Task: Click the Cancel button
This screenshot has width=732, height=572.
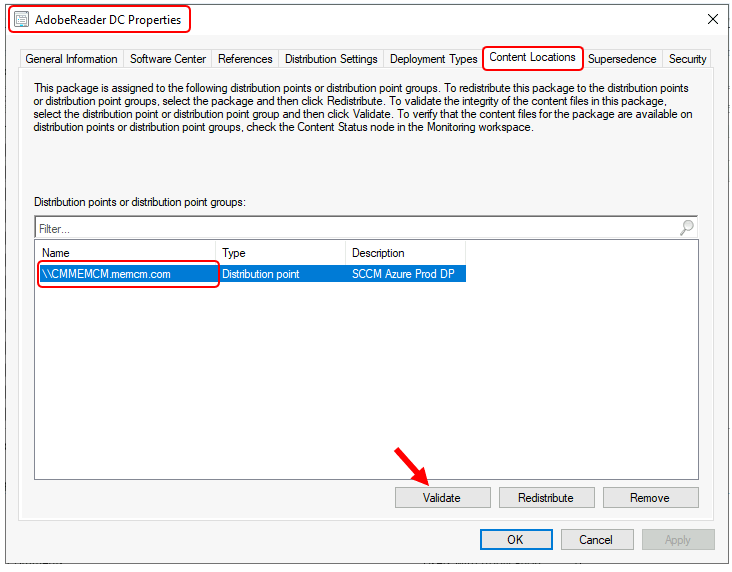Action: click(x=597, y=540)
